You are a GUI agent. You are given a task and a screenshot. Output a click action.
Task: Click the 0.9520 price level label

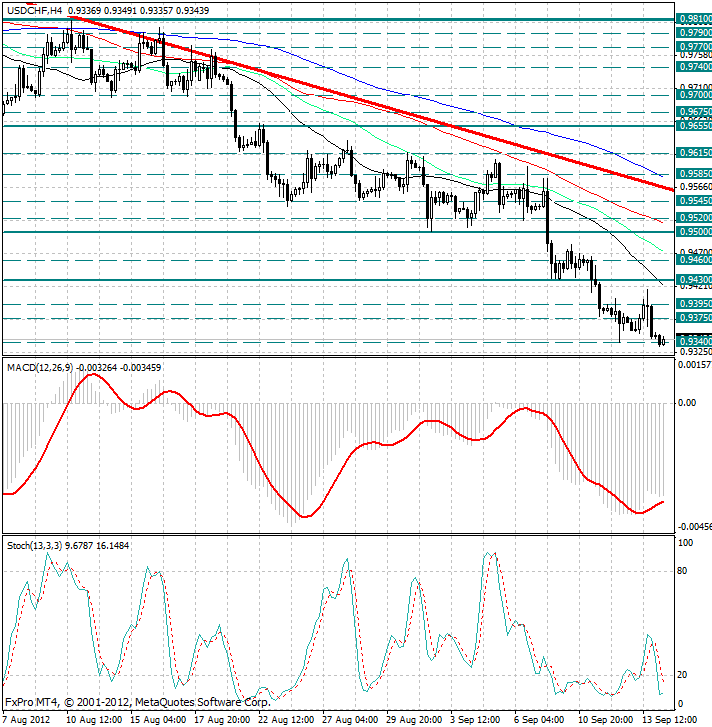tap(694, 218)
